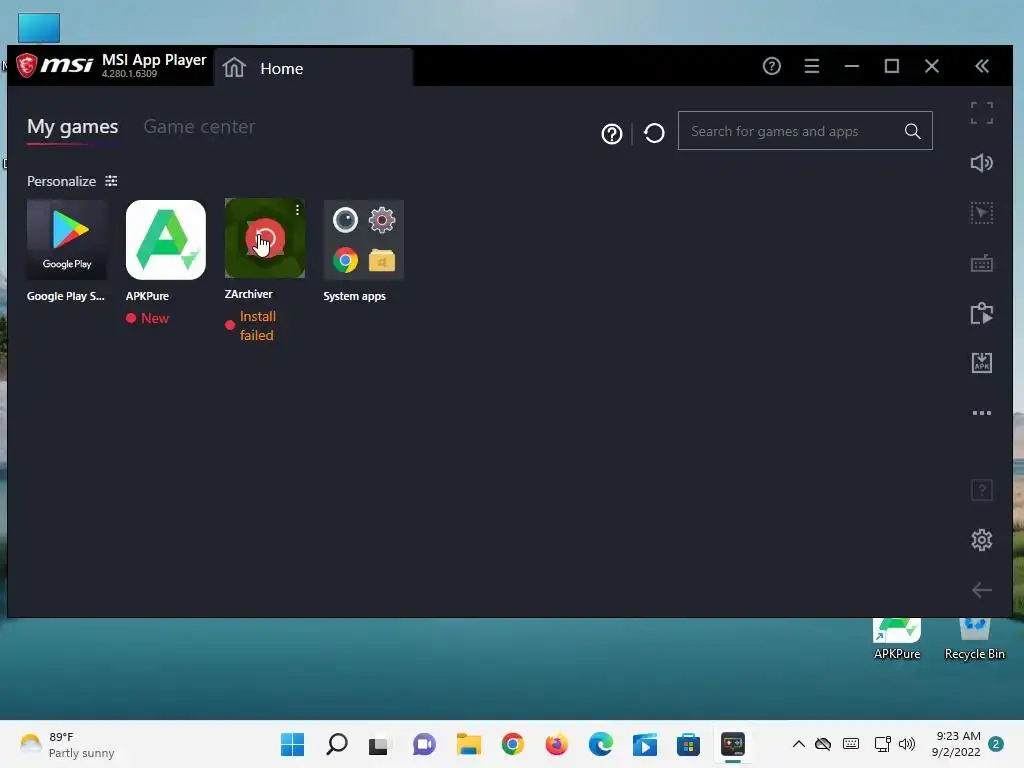Click Personalize settings icon
This screenshot has height=768, width=1024.
[x=112, y=181]
